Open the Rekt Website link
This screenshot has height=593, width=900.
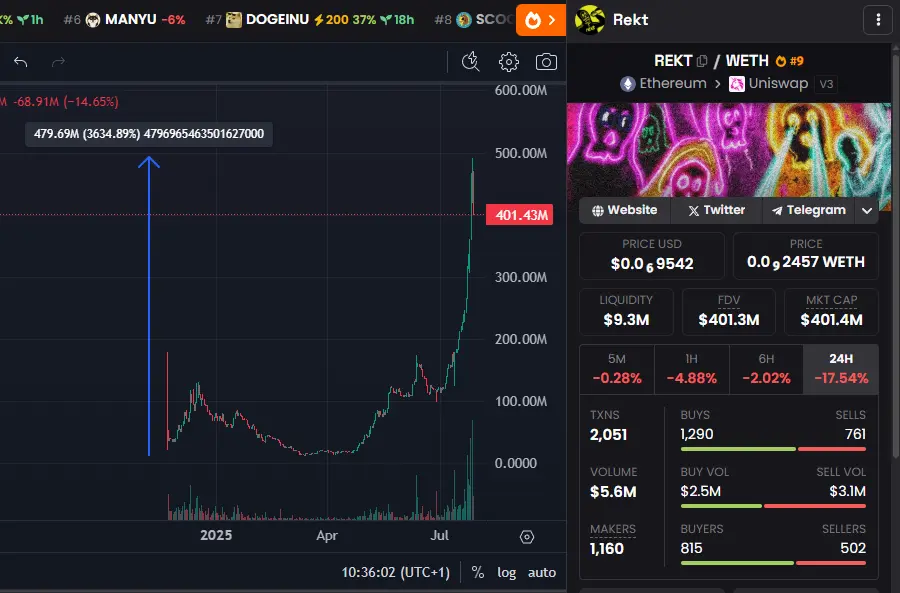(624, 210)
